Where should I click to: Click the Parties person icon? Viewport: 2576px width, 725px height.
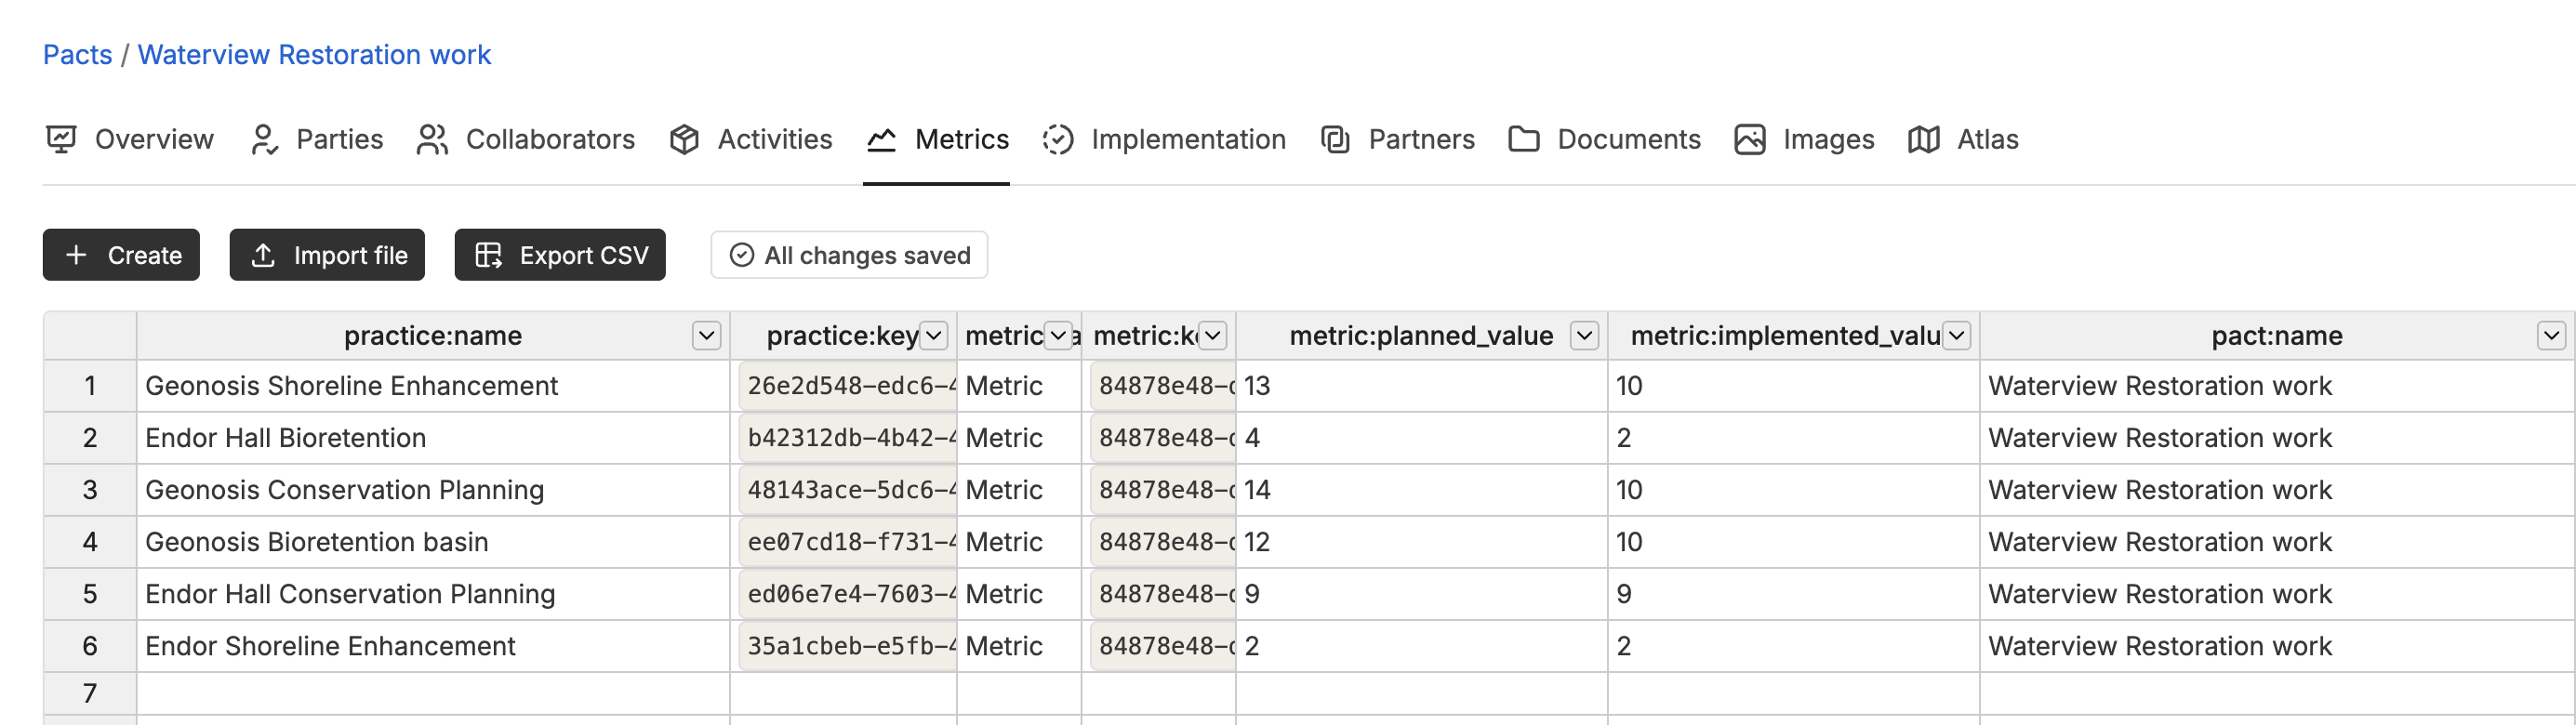coord(263,139)
